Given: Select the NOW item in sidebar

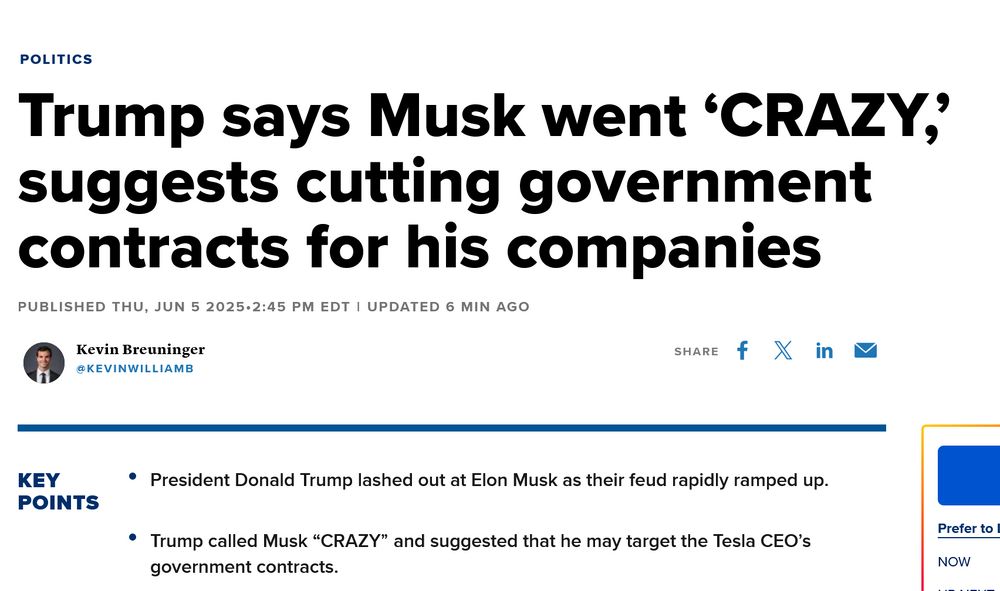Looking at the screenshot, I should click(x=954, y=562).
